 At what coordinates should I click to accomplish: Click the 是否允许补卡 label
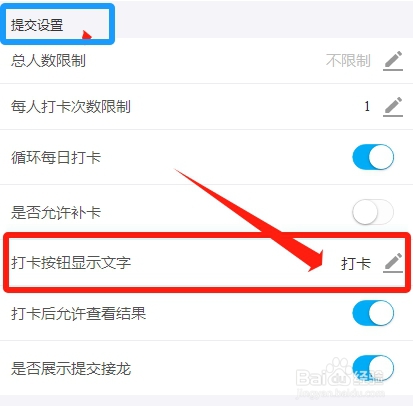coord(56,212)
